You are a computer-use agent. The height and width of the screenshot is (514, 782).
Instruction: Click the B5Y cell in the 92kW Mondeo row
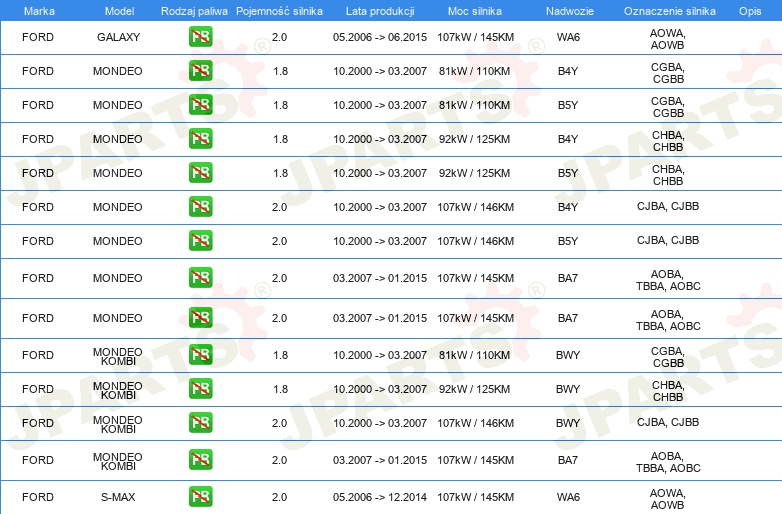568,172
